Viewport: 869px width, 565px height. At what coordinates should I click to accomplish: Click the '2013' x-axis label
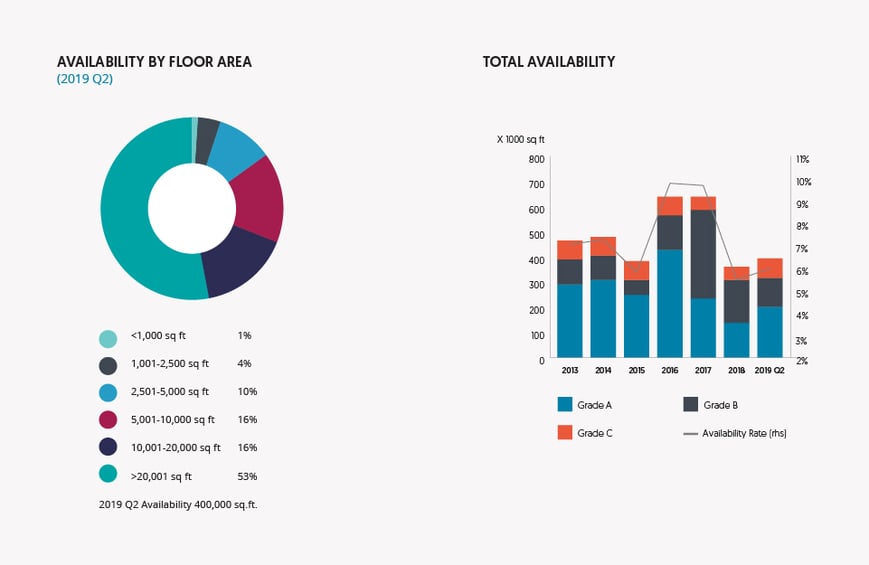point(570,370)
